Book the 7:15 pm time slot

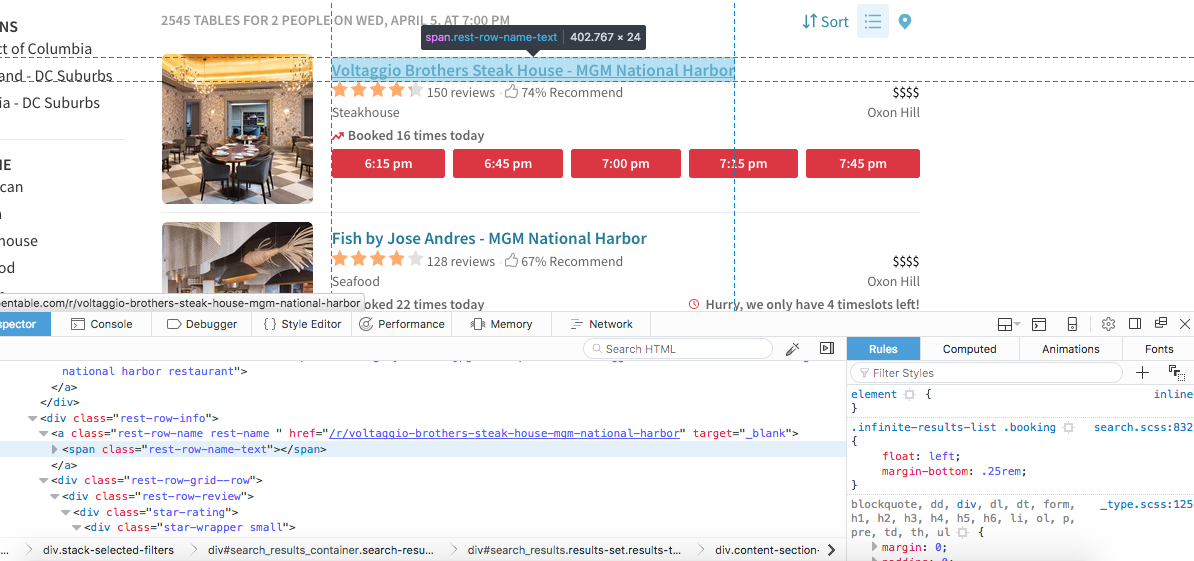point(743,164)
